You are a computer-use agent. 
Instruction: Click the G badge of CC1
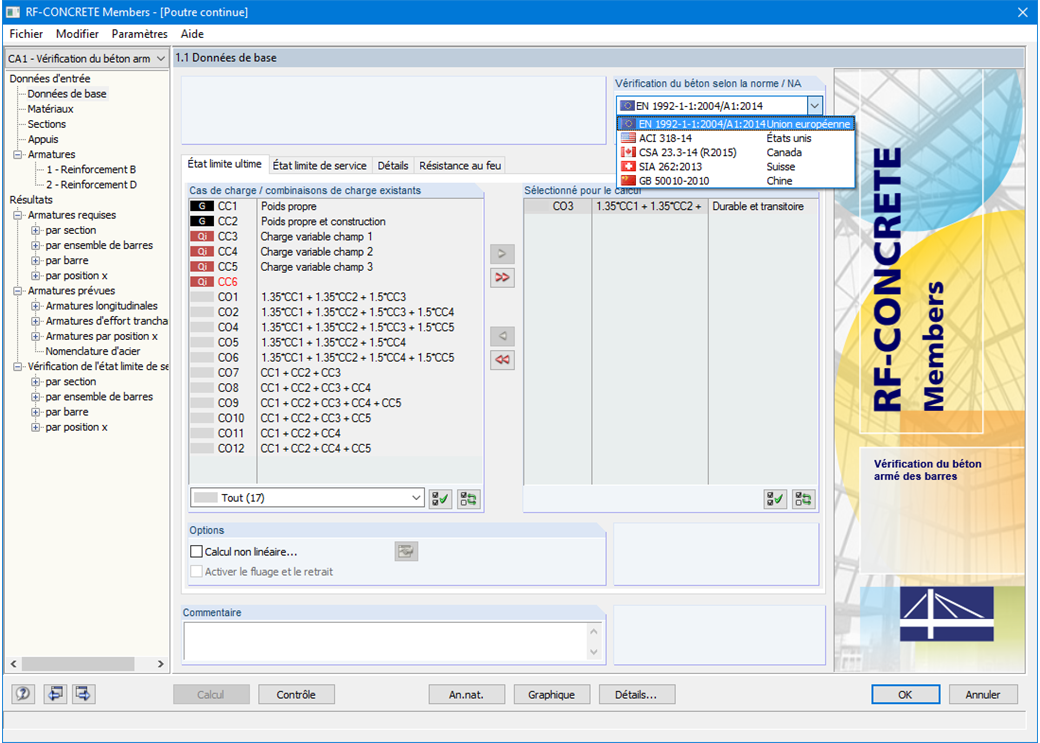click(x=202, y=206)
